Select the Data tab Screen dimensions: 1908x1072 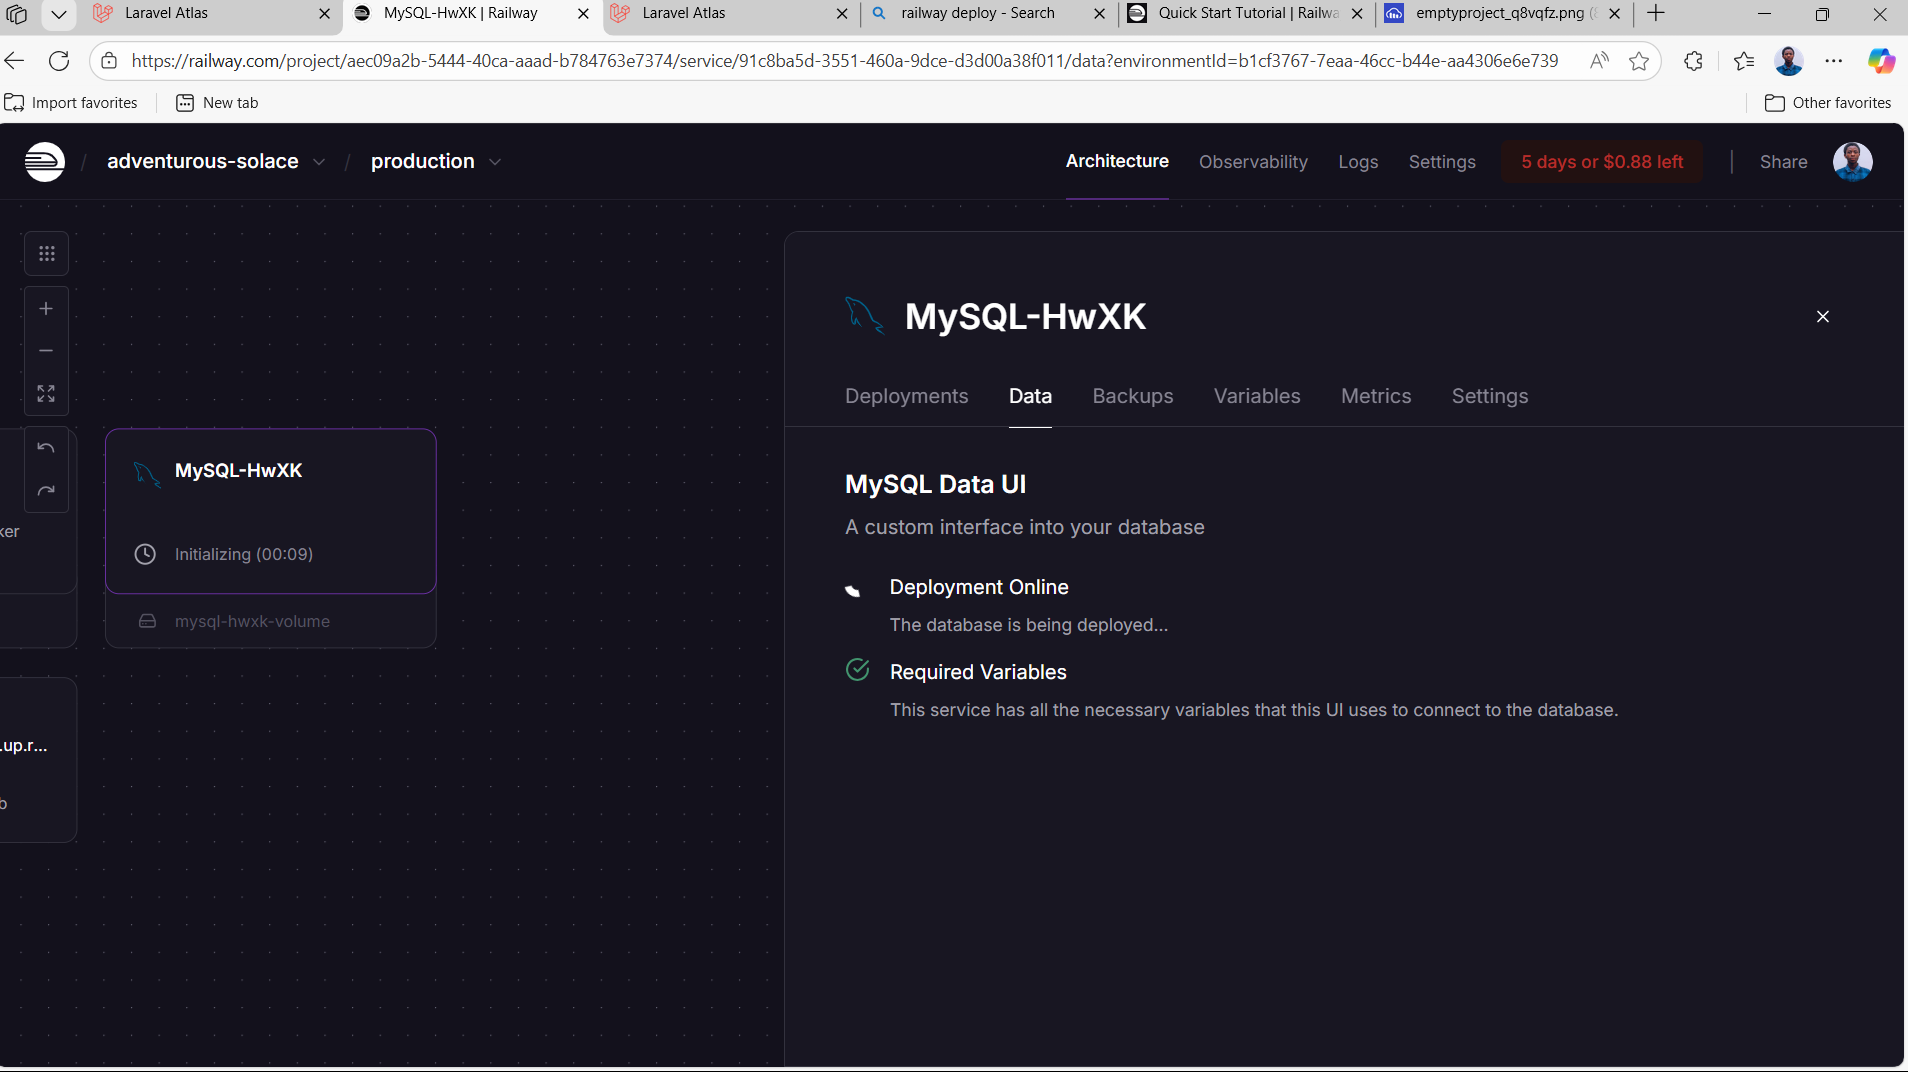[1030, 396]
